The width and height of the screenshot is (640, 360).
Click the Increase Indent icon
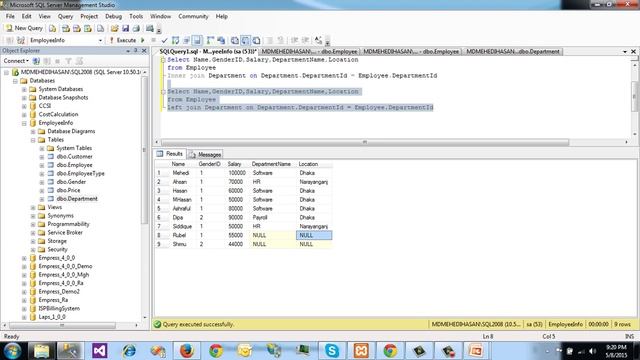pyautogui.click(x=305, y=40)
